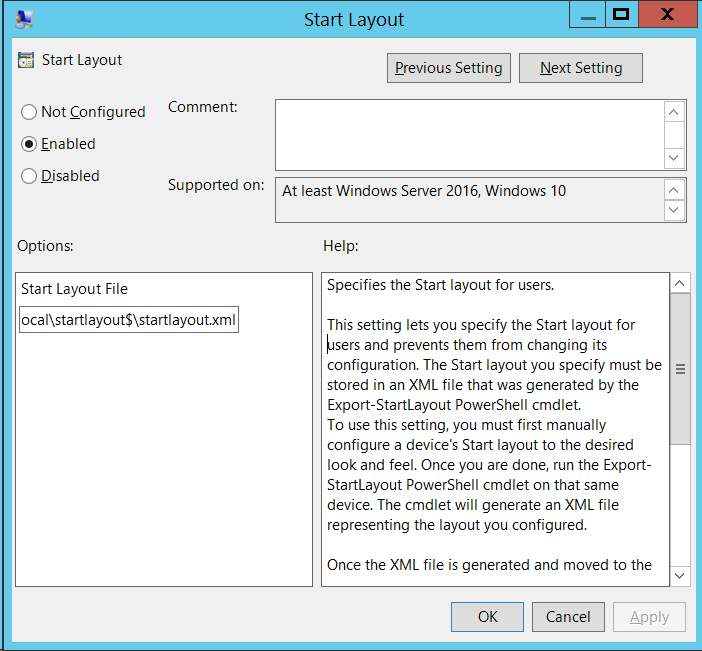The image size is (702, 651).
Task: Click the Help panel scroll down arrow
Action: point(680,575)
